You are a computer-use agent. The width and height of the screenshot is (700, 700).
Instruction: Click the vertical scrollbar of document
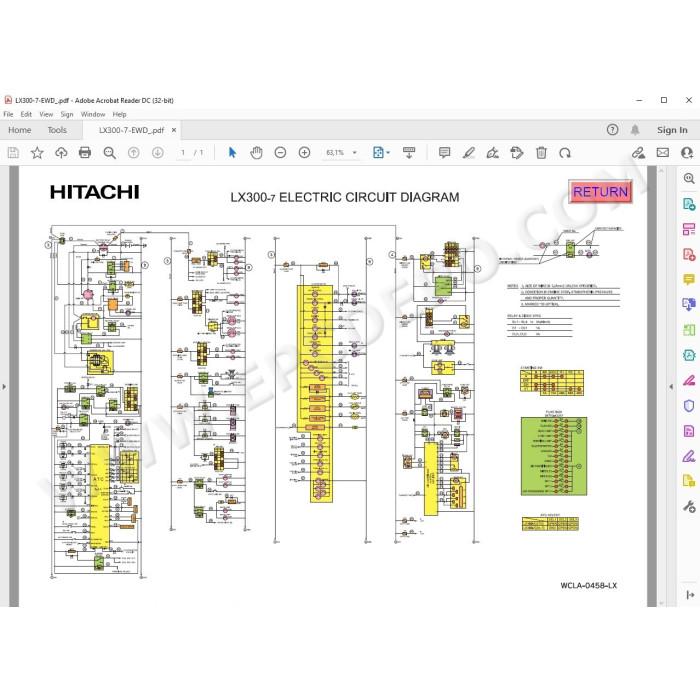point(661,387)
